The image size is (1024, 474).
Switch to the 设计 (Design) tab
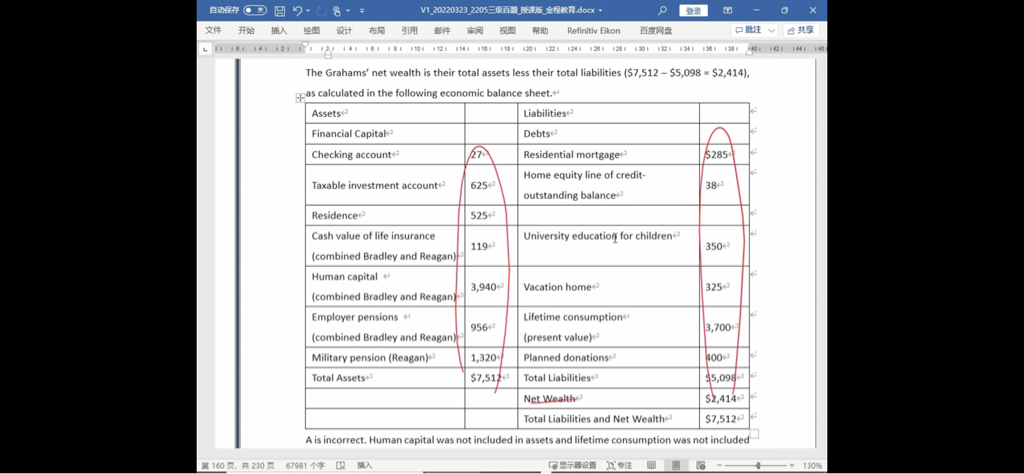pos(344,31)
